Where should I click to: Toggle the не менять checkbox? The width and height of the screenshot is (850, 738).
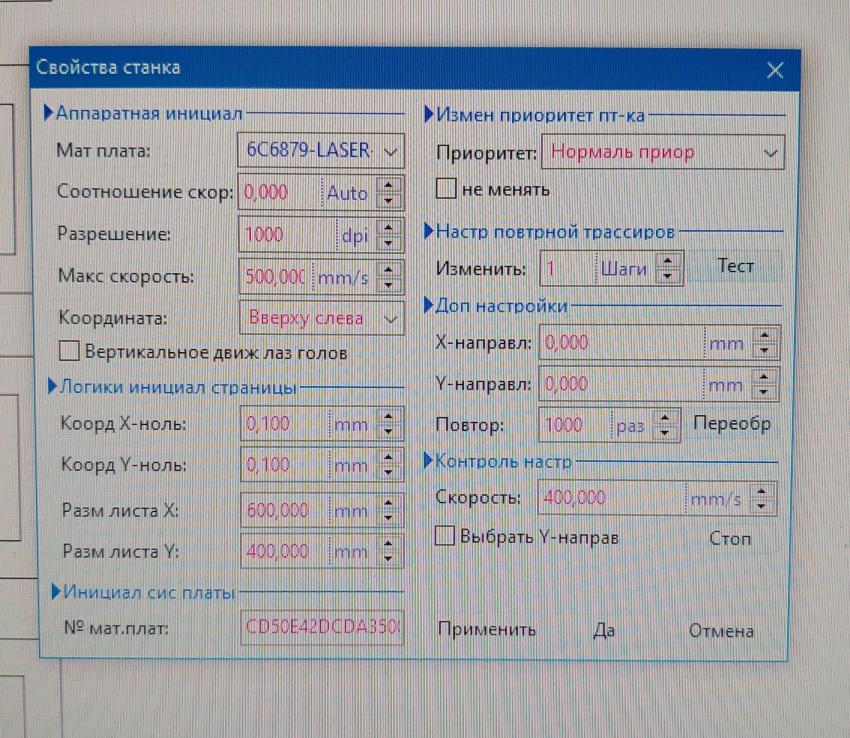tap(447, 188)
